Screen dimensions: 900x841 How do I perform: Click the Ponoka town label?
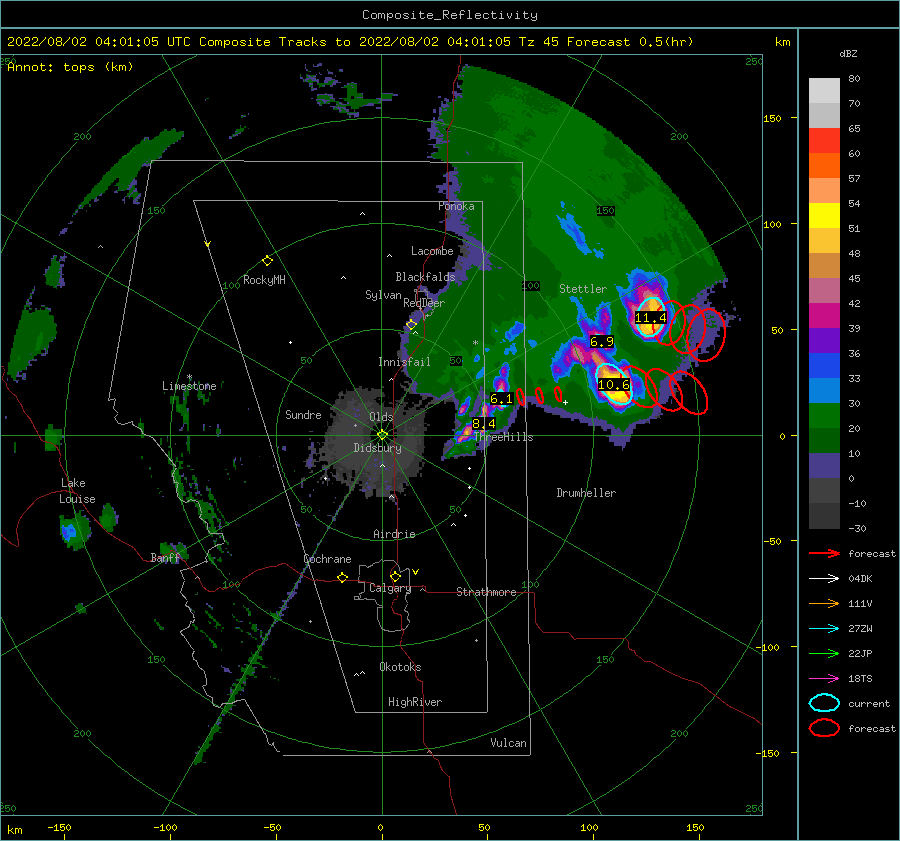456,206
